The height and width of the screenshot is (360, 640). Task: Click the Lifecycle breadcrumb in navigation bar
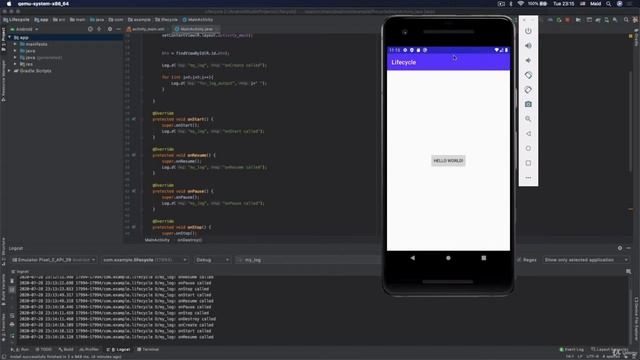[16, 20]
